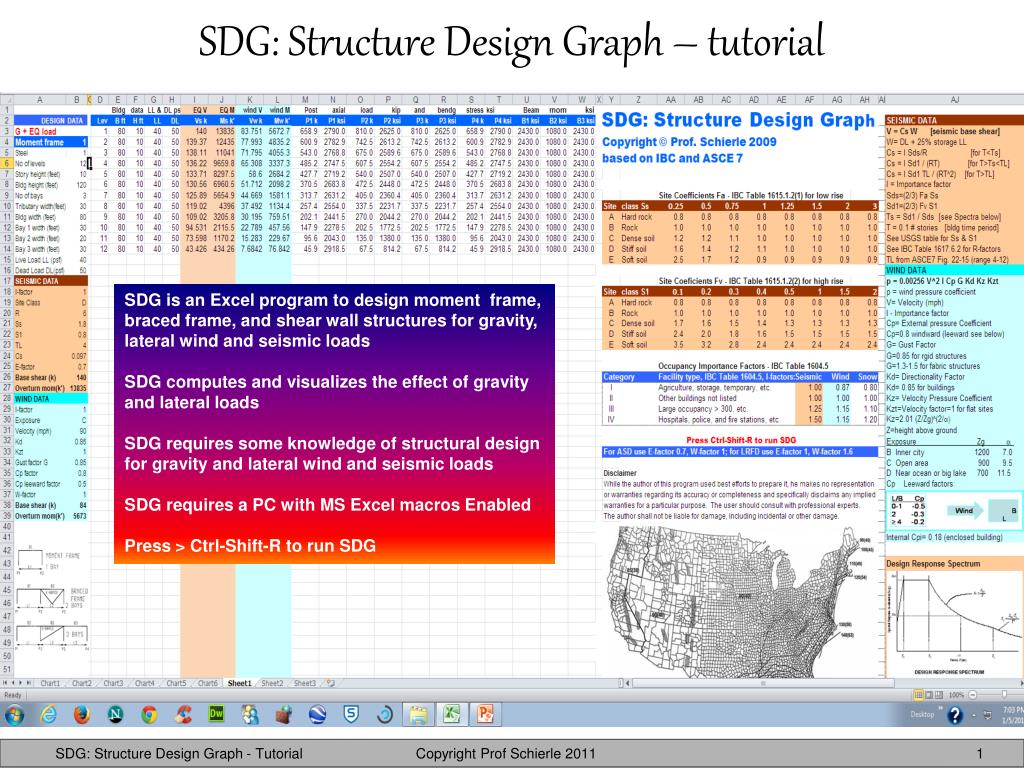The width and height of the screenshot is (1024, 768).
Task: Select Page Break Preview in status bar
Action: pos(939,695)
